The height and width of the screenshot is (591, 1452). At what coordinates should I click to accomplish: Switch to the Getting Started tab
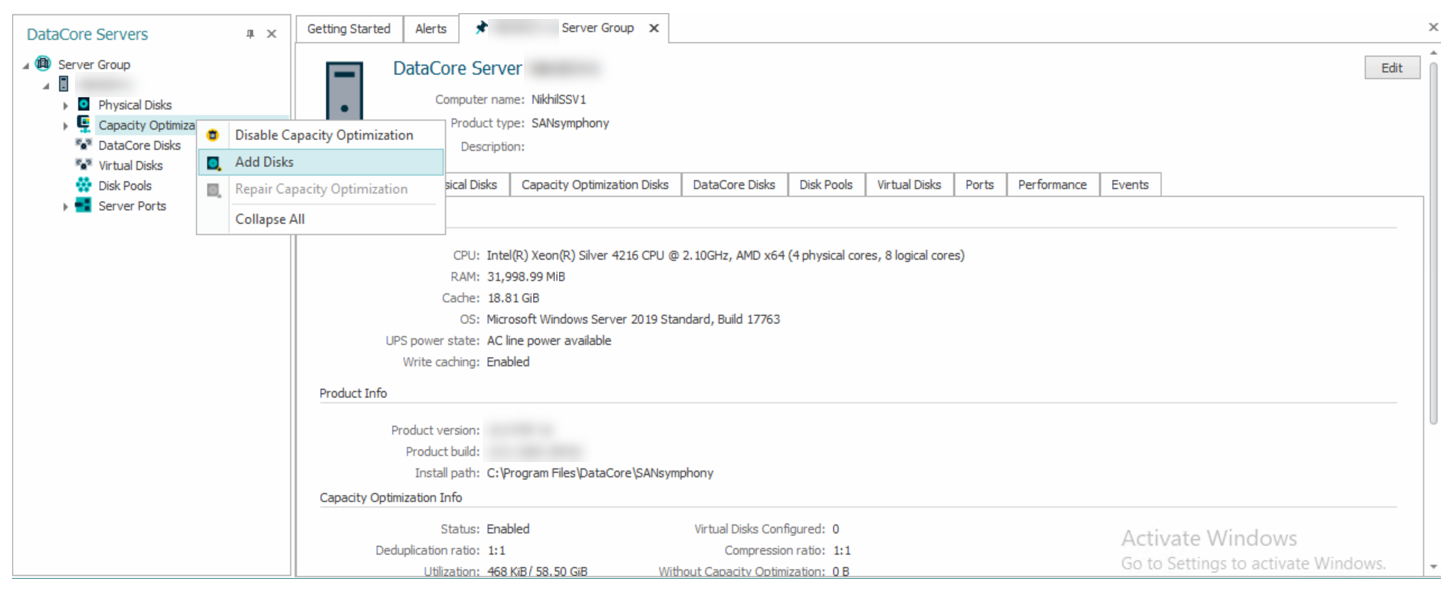point(348,29)
